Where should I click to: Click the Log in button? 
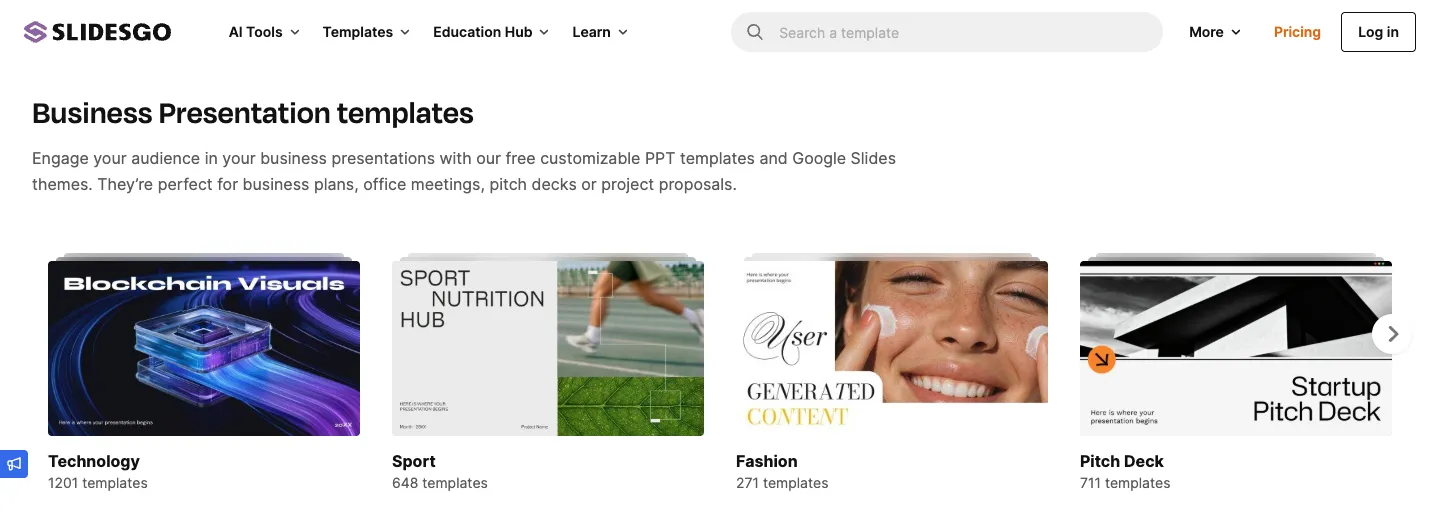tap(1378, 32)
